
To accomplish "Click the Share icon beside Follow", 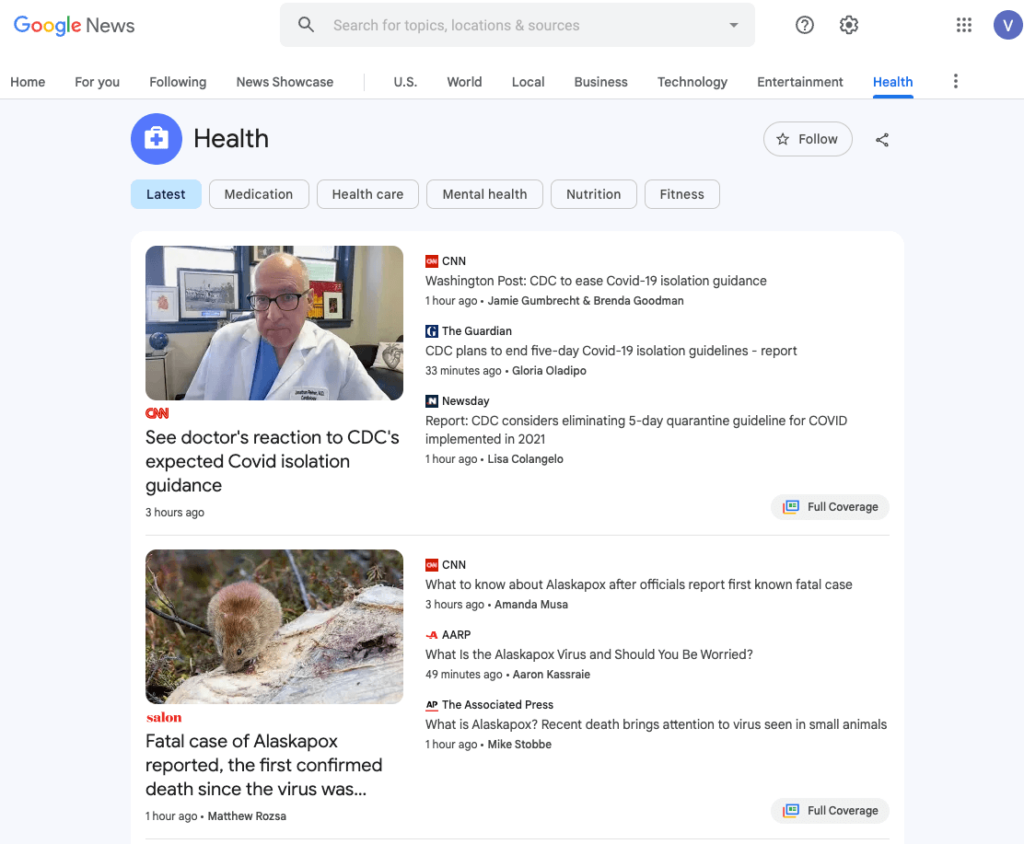I will 882,140.
